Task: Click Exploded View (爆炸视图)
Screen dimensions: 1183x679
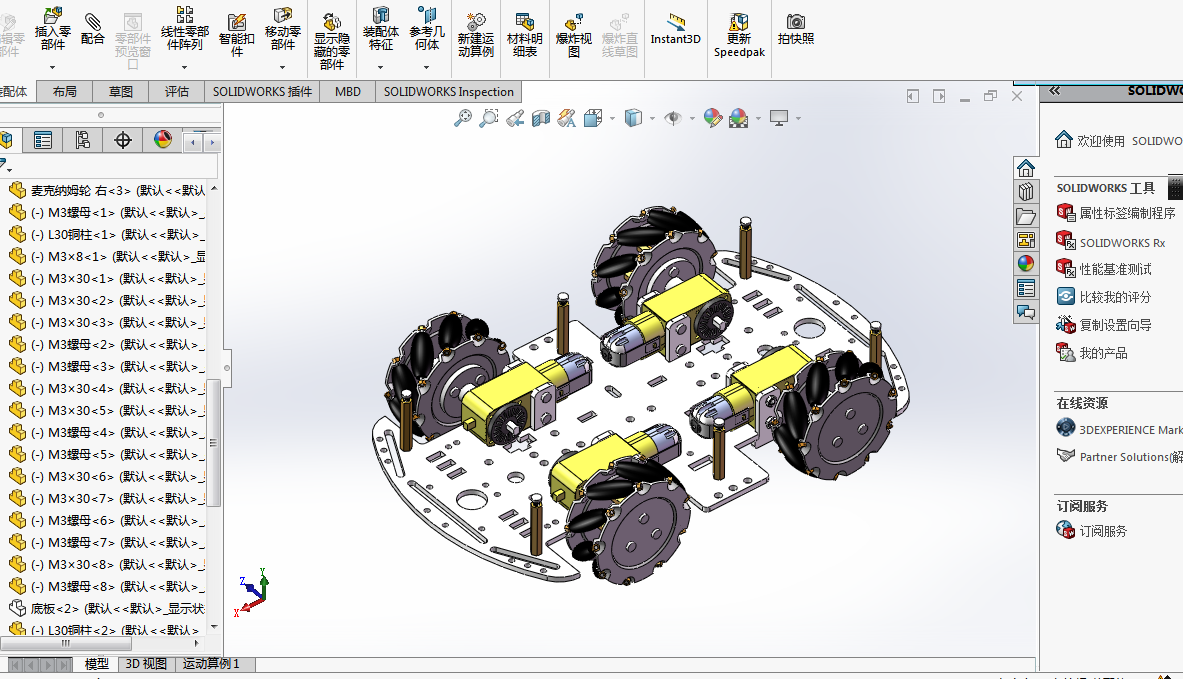Action: [x=573, y=35]
